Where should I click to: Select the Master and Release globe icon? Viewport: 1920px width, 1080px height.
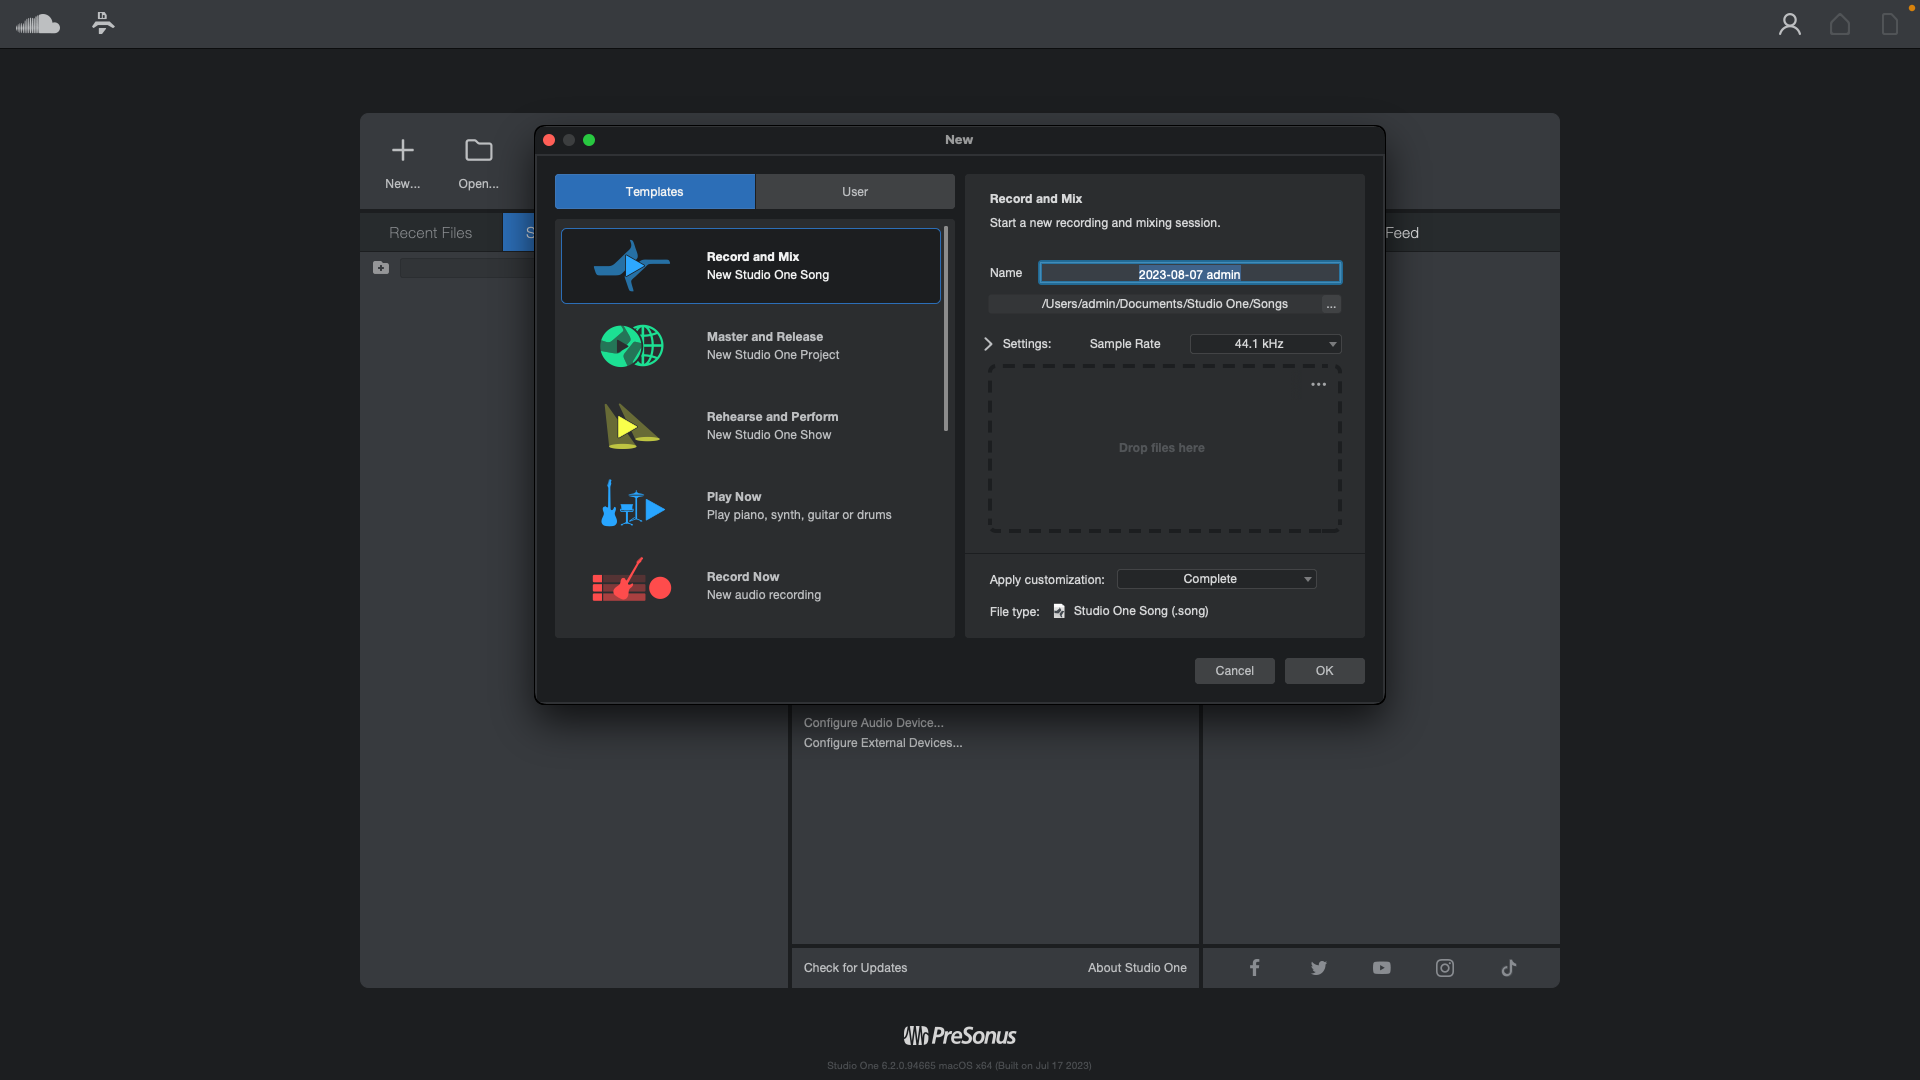631,346
